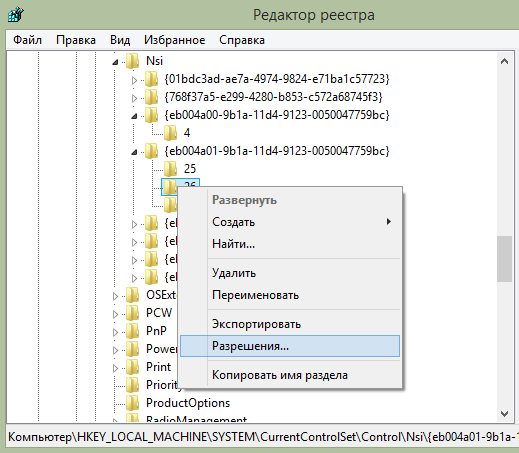The height and width of the screenshot is (453, 519).
Task: Select the ProductOptions key label
Action: [188, 403]
